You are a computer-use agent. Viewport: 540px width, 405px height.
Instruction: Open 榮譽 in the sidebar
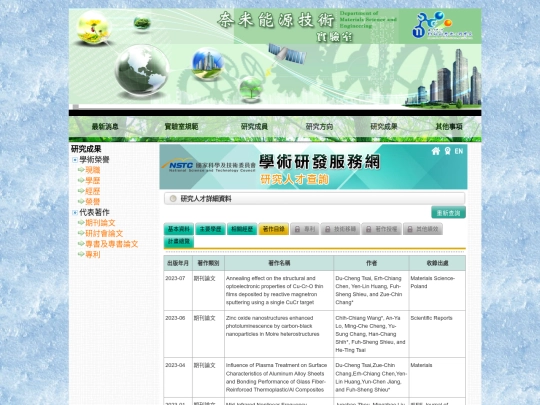pos(93,201)
